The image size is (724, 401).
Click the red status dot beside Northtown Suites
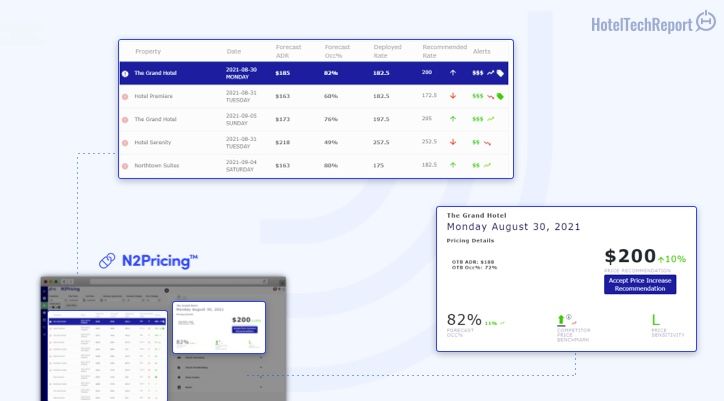(125, 166)
